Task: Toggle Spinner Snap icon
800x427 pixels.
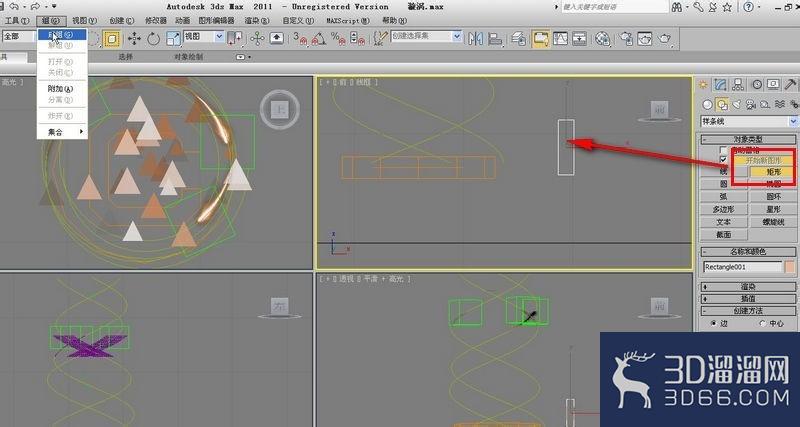Action: [357, 38]
